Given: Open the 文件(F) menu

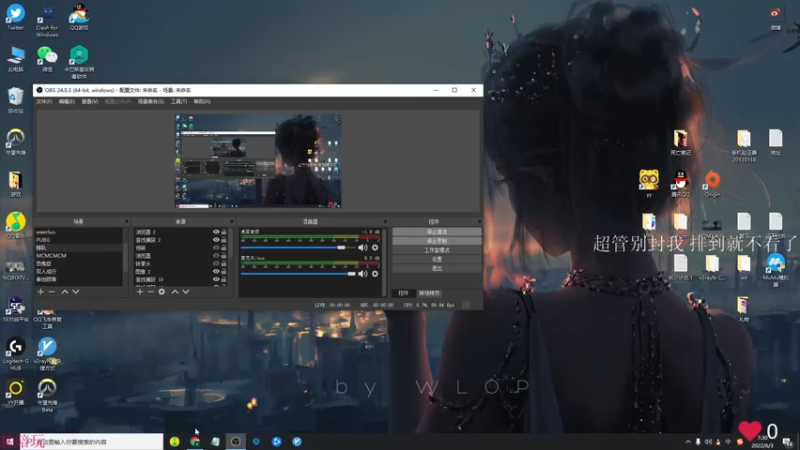Looking at the screenshot, I should point(44,102).
